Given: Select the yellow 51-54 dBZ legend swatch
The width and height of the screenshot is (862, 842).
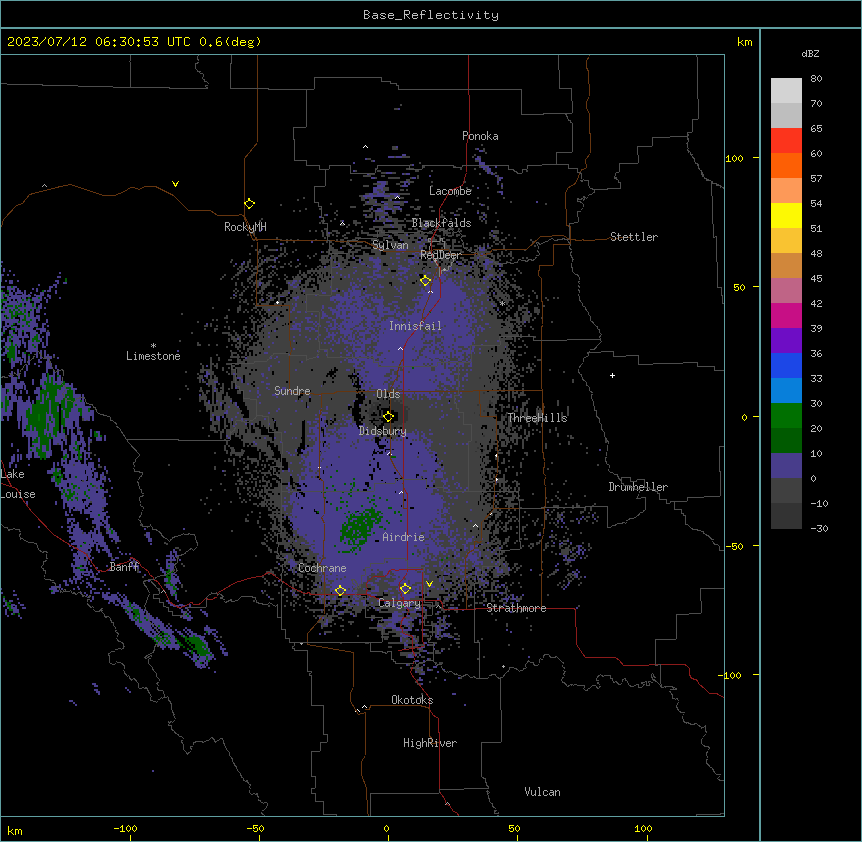Looking at the screenshot, I should (786, 215).
